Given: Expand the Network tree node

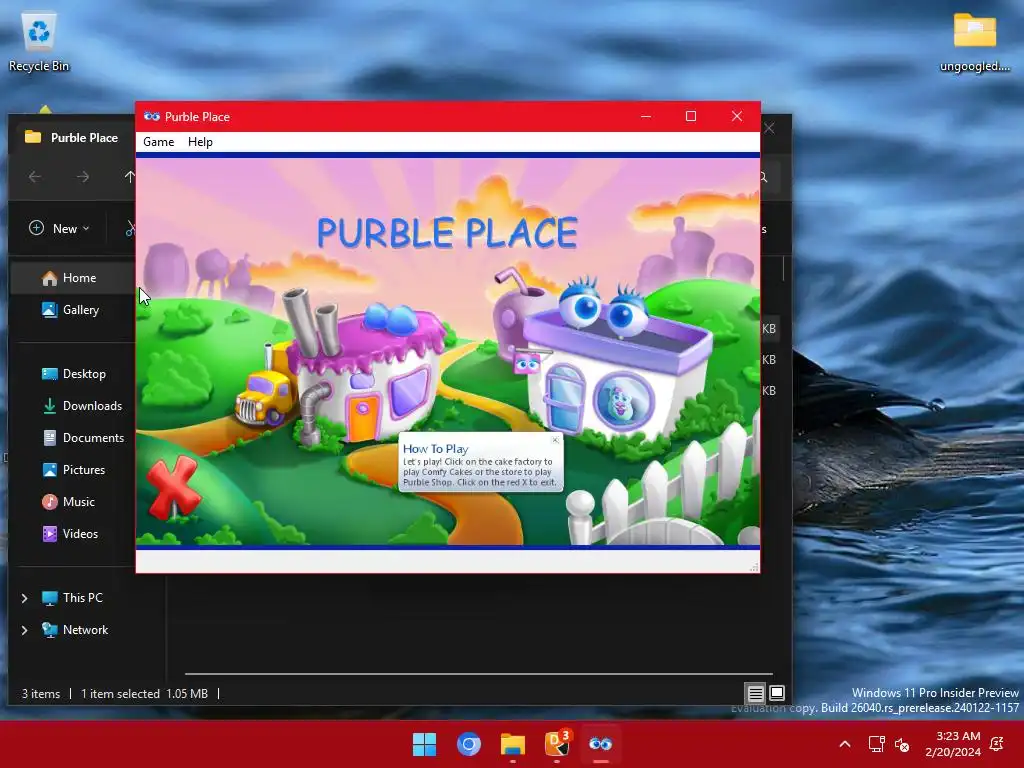Looking at the screenshot, I should (24, 630).
